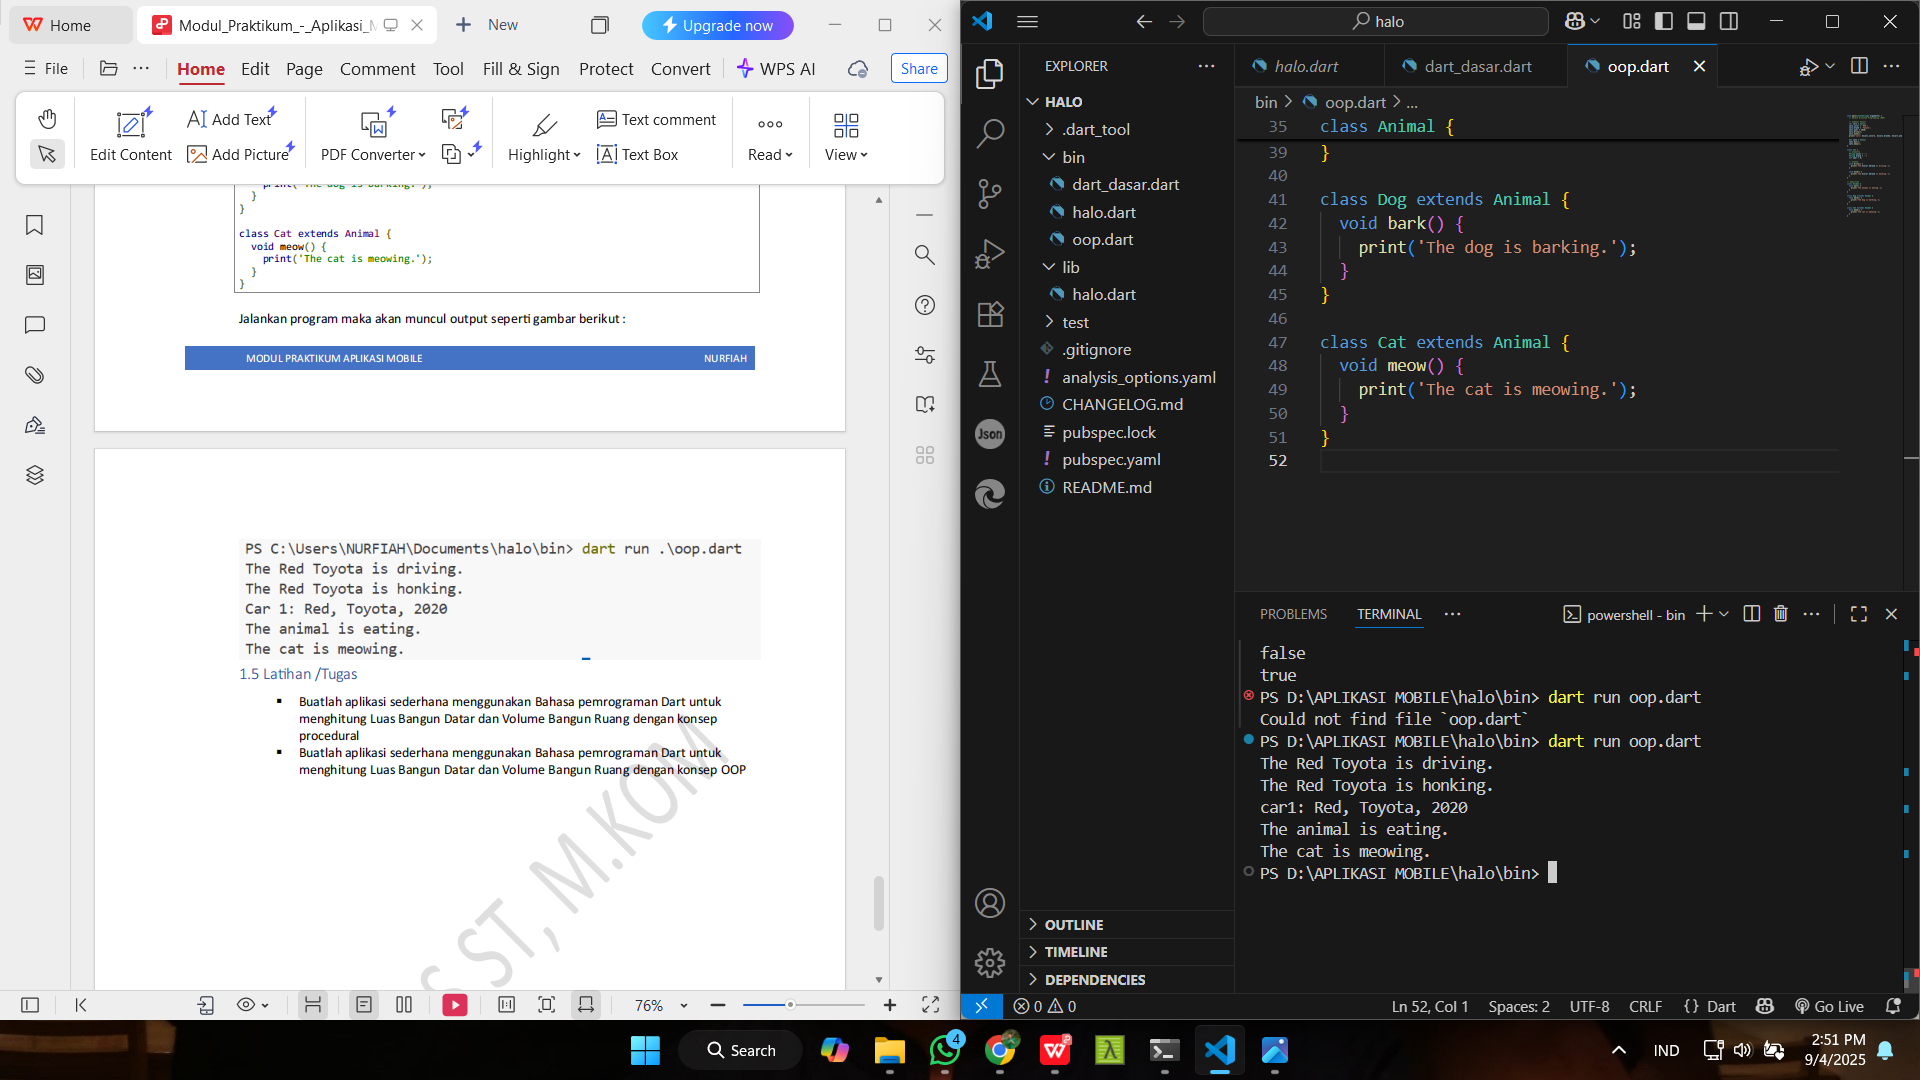Open the Comment menu in WPS
1920x1080 pixels.
click(x=377, y=69)
